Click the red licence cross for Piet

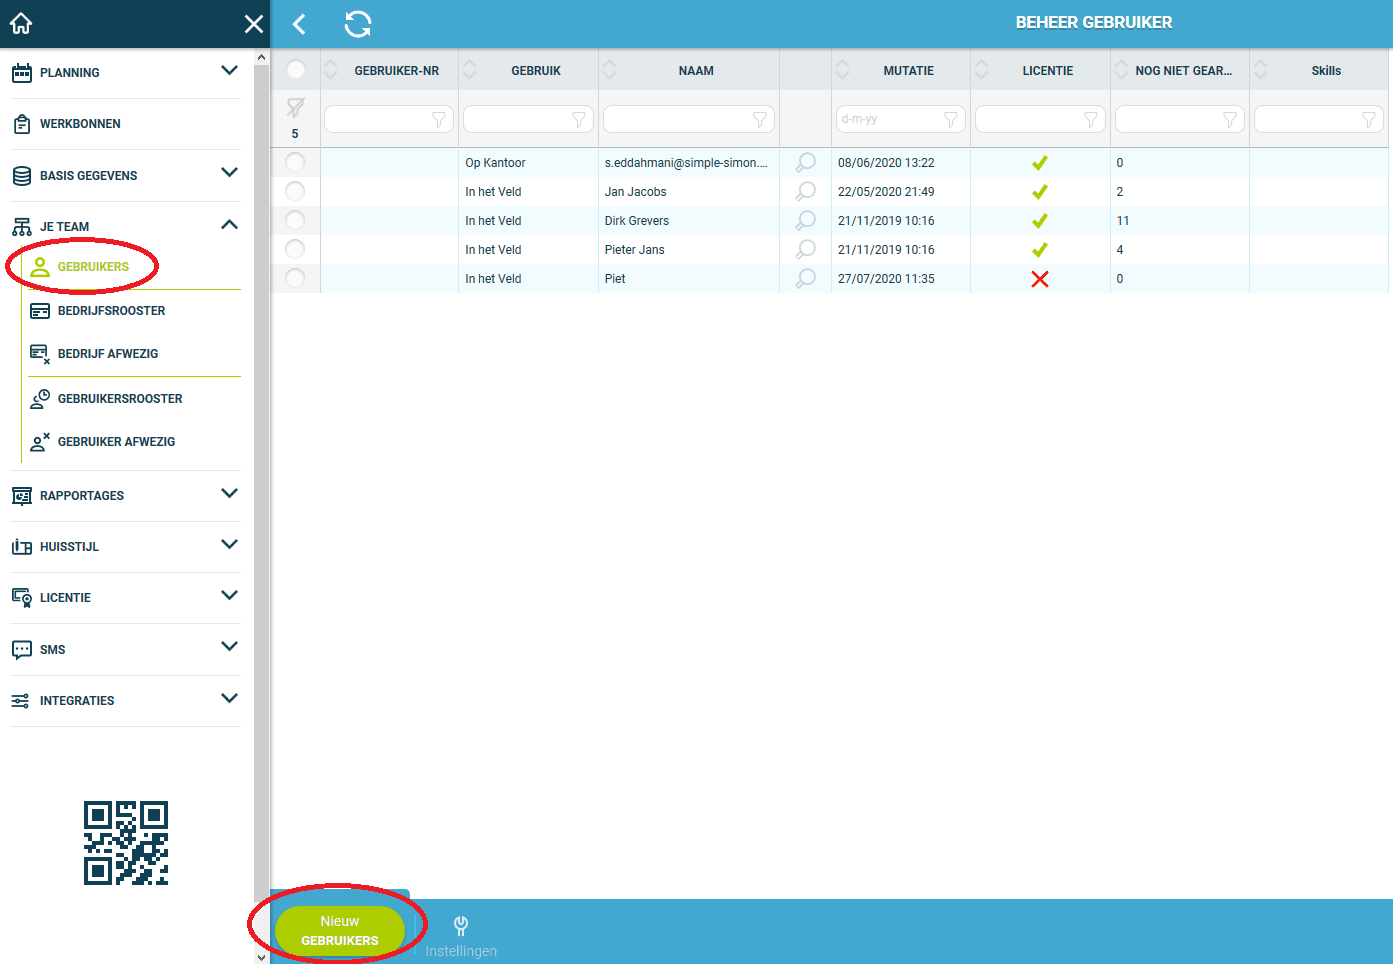pyautogui.click(x=1040, y=279)
